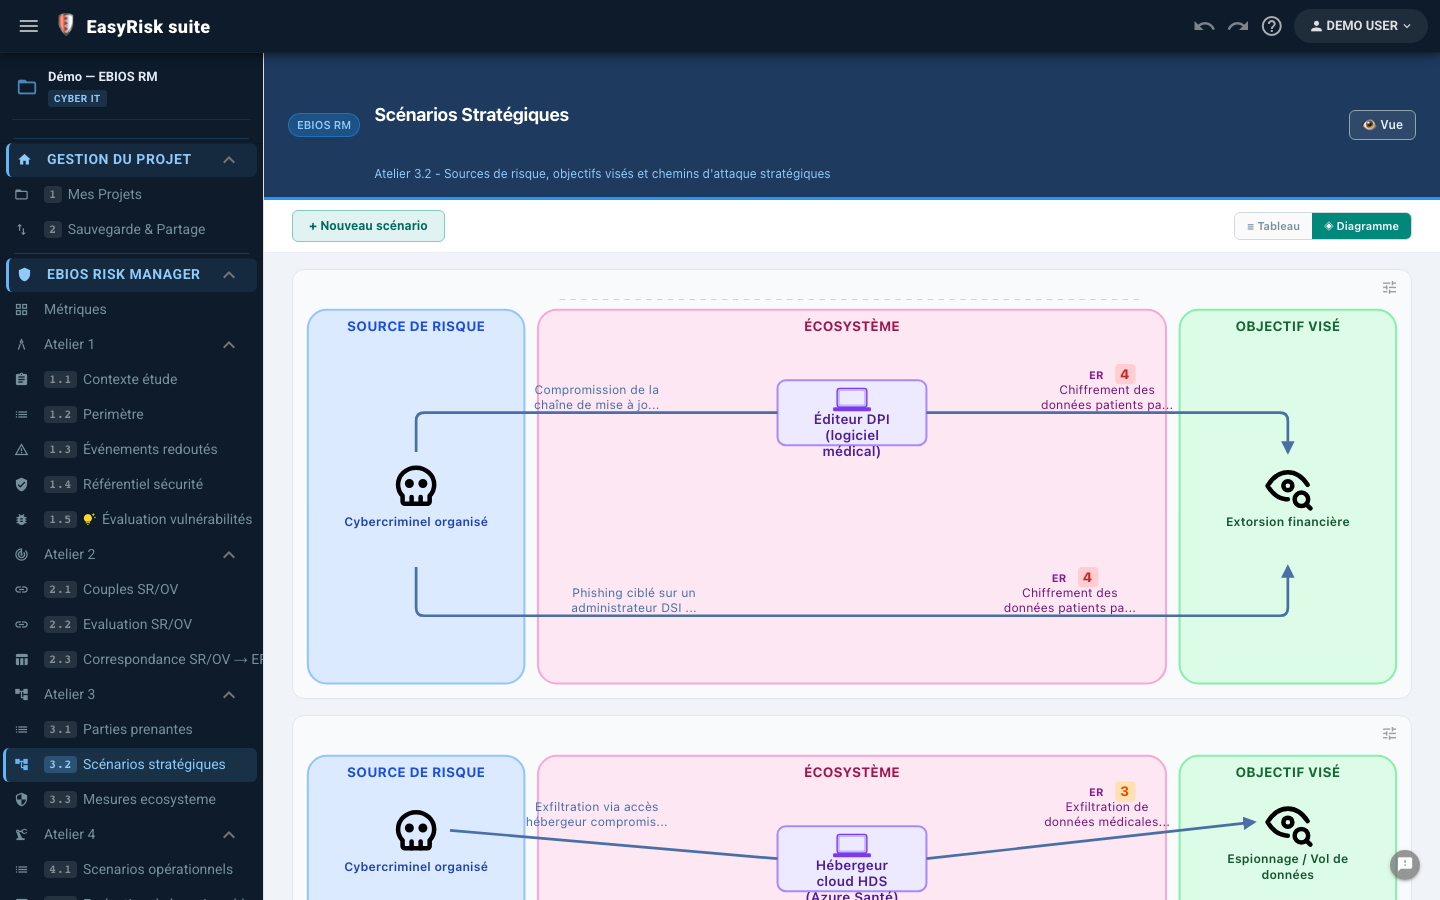Collapse the GESTION DU PROJET section
1440x900 pixels.
pyautogui.click(x=229, y=159)
